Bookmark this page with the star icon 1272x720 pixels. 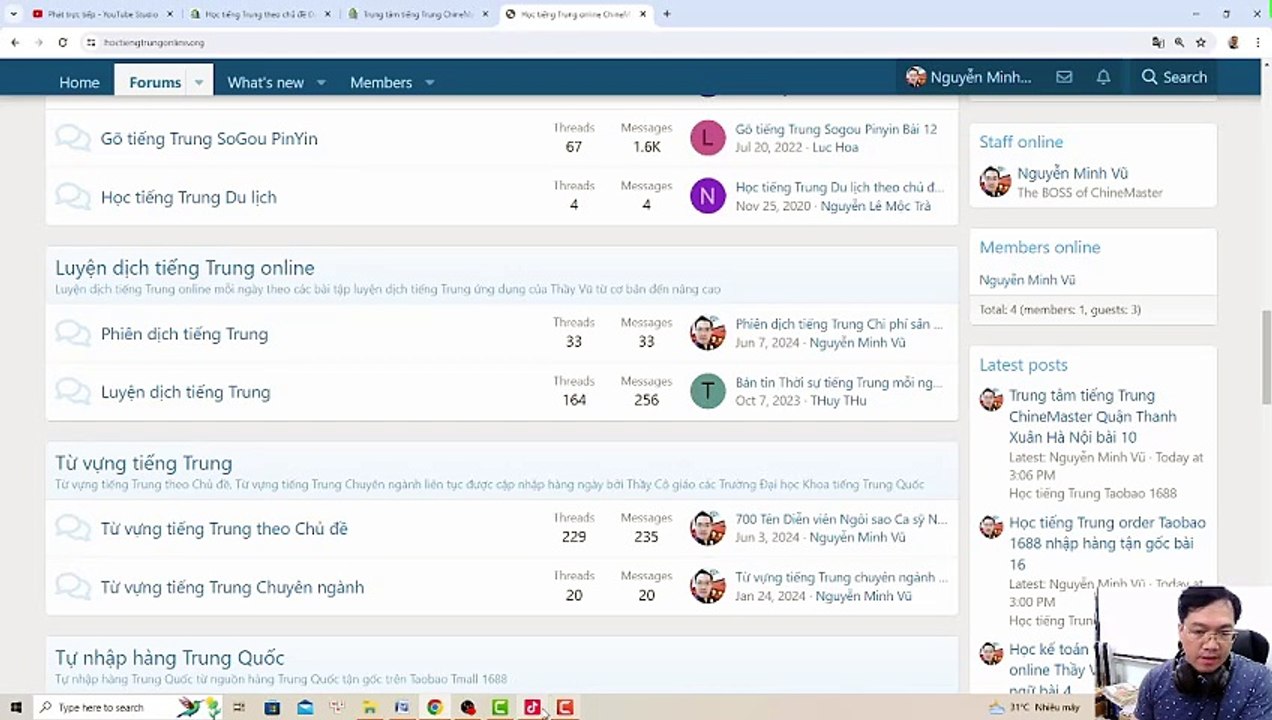[x=1201, y=42]
